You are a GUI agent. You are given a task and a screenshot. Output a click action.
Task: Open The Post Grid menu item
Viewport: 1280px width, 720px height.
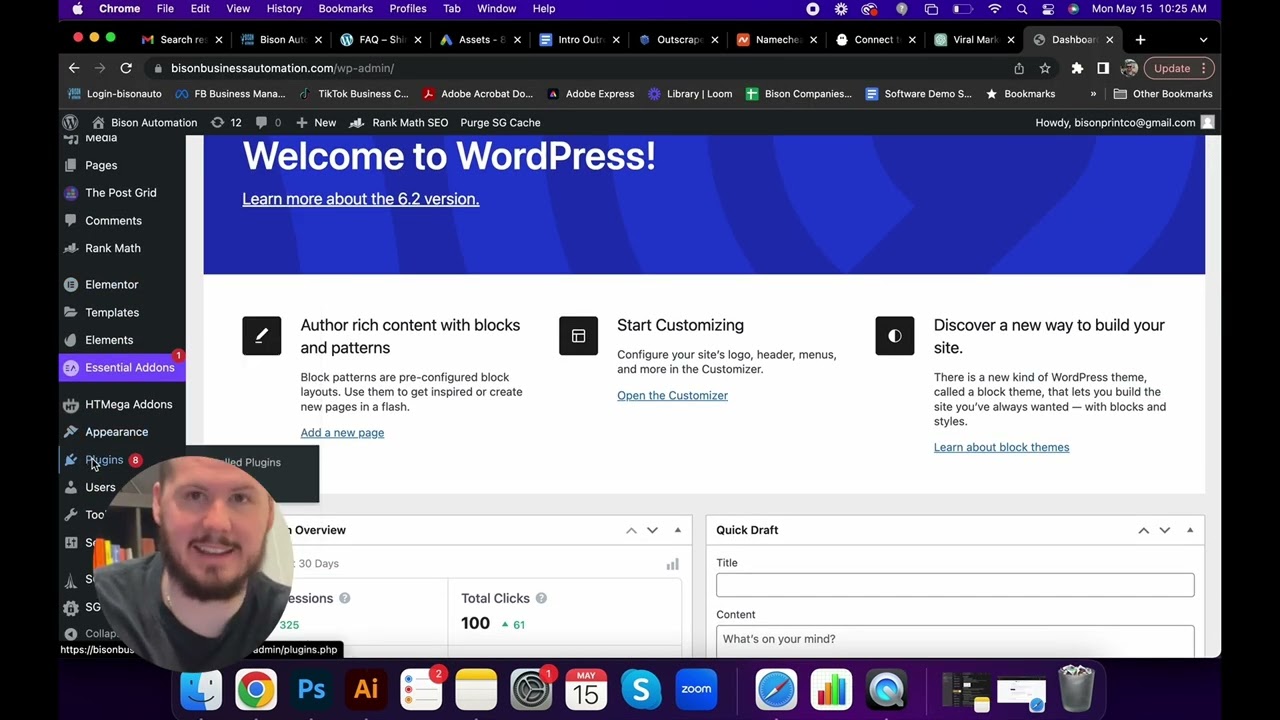pos(120,193)
